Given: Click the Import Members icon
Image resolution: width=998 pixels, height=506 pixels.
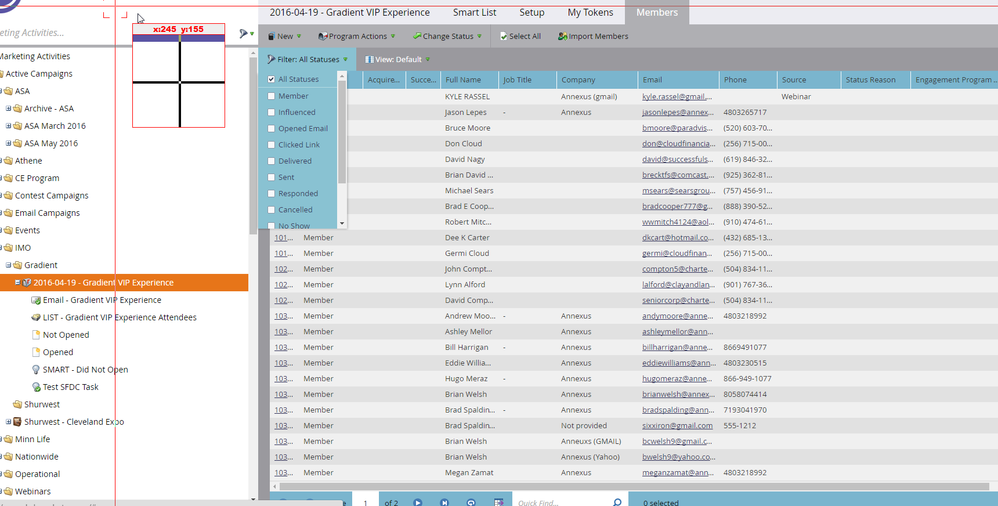Looking at the screenshot, I should 563,37.
